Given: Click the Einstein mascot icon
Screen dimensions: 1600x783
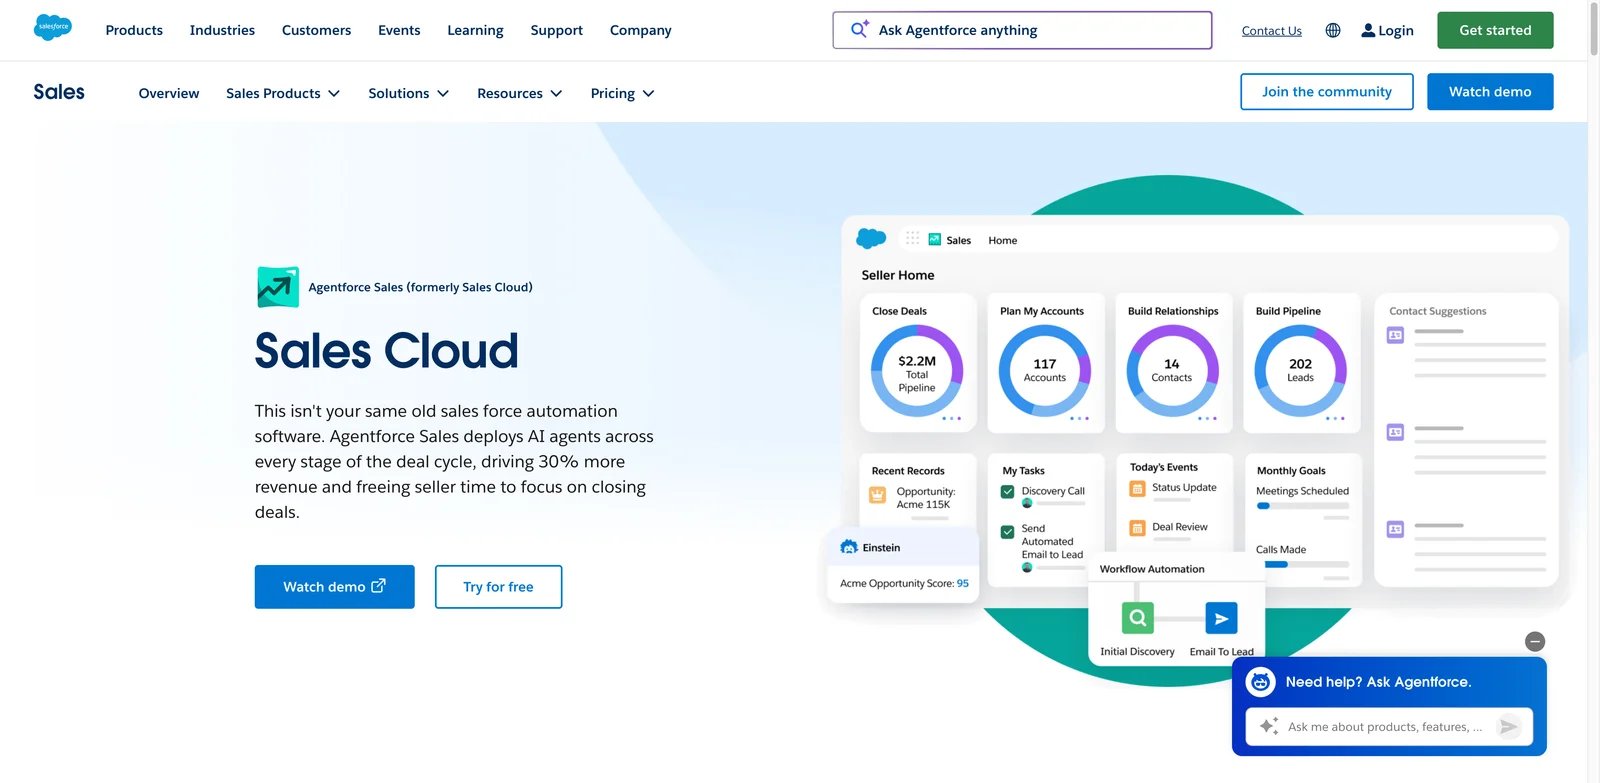Looking at the screenshot, I should pyautogui.click(x=849, y=547).
